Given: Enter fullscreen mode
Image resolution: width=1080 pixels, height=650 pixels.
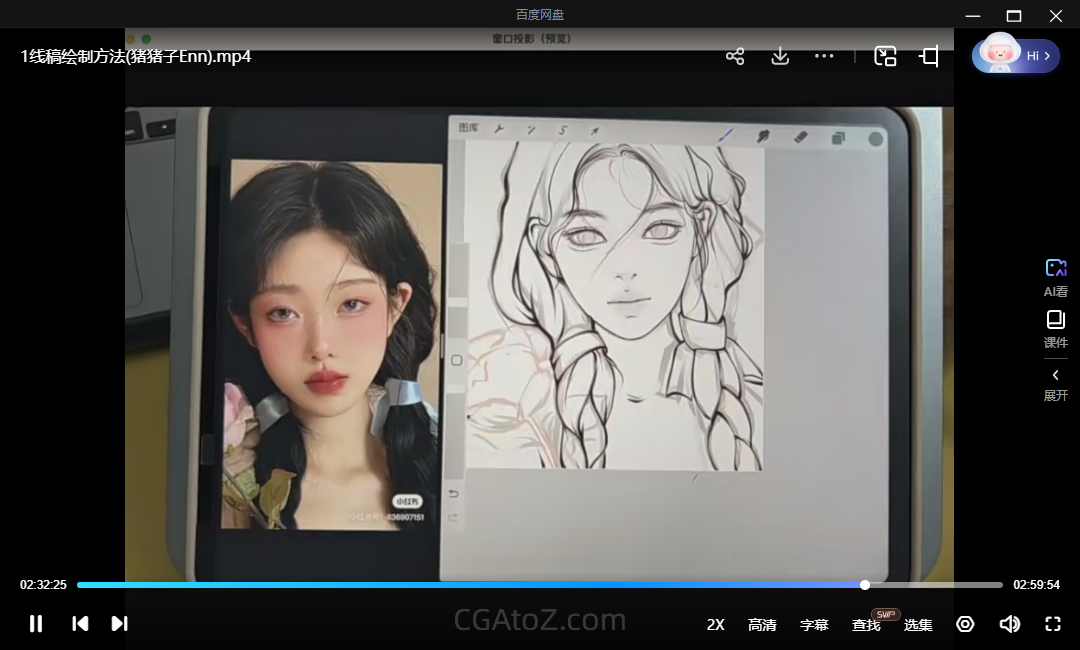Looking at the screenshot, I should [x=1052, y=624].
